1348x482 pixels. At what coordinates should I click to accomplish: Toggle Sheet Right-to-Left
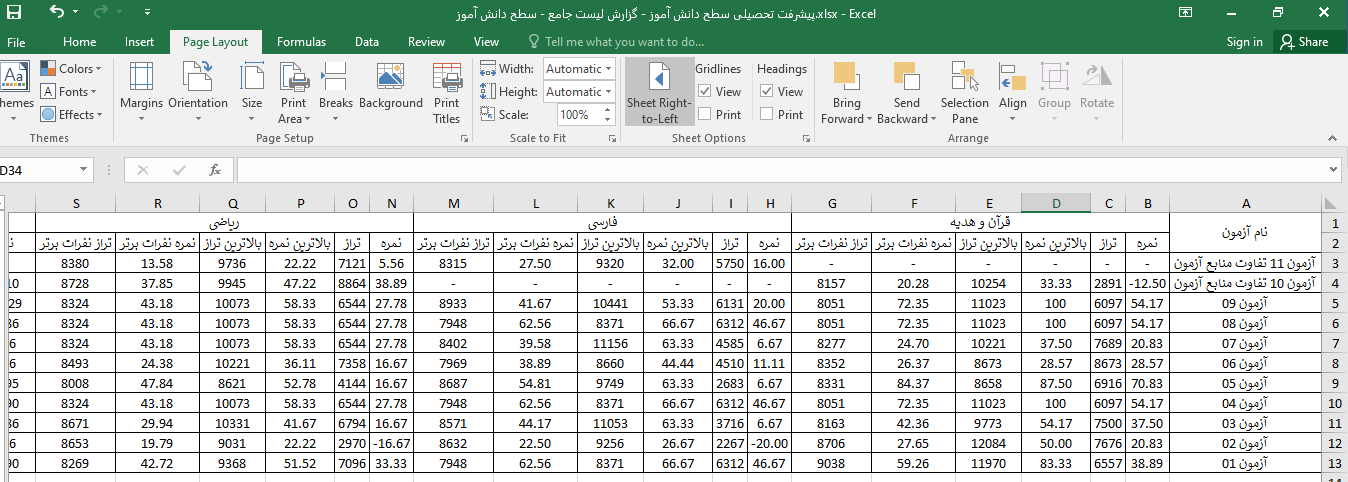point(659,92)
